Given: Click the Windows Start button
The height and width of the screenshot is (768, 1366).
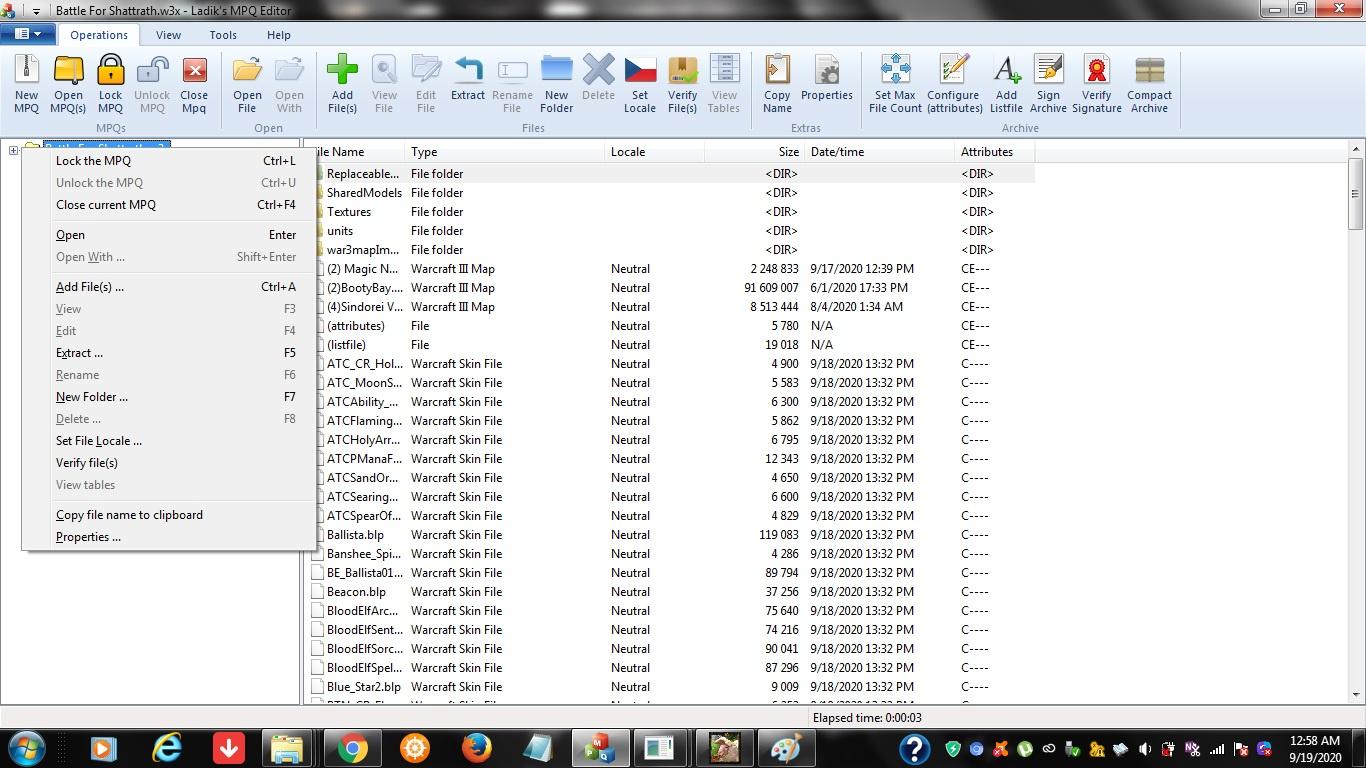Looking at the screenshot, I should tap(25, 748).
